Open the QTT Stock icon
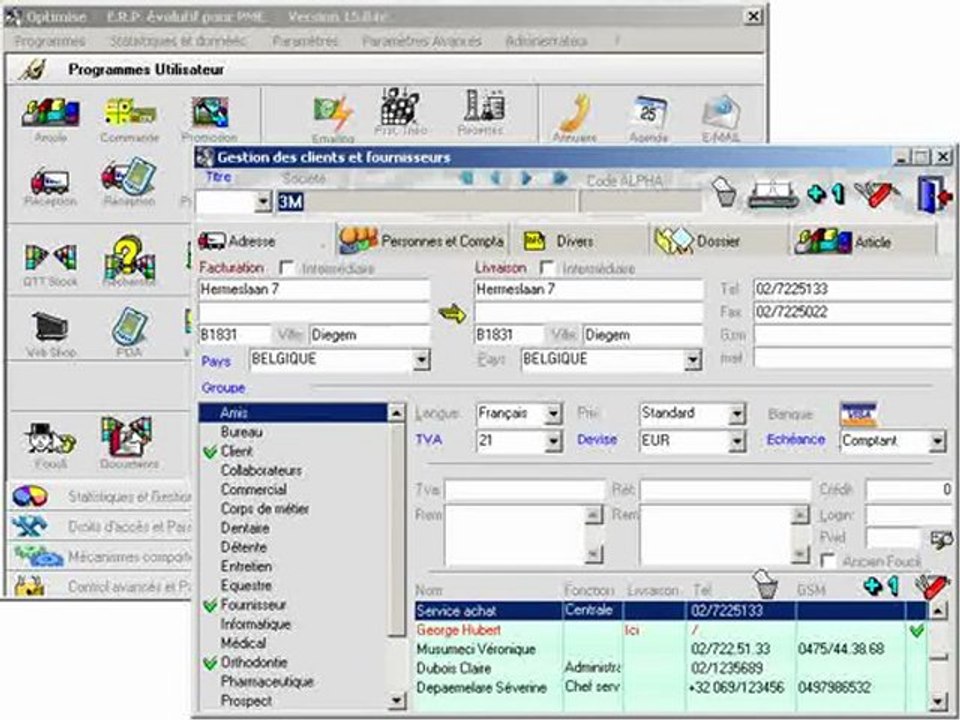 (x=51, y=257)
